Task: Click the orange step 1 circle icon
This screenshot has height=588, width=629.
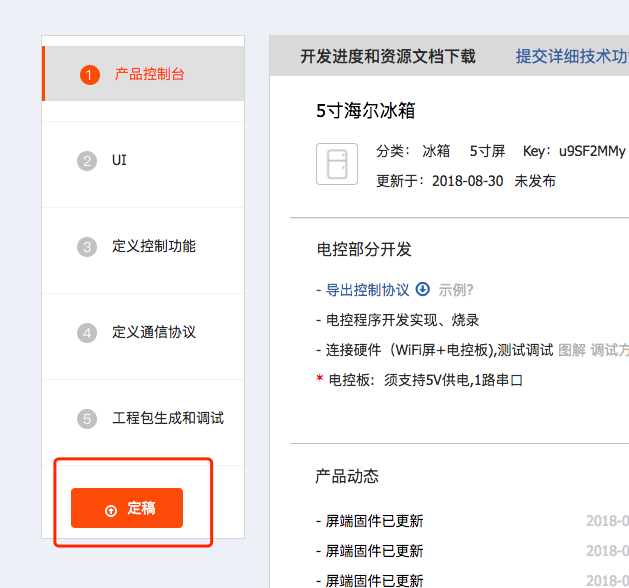Action: (x=90, y=75)
